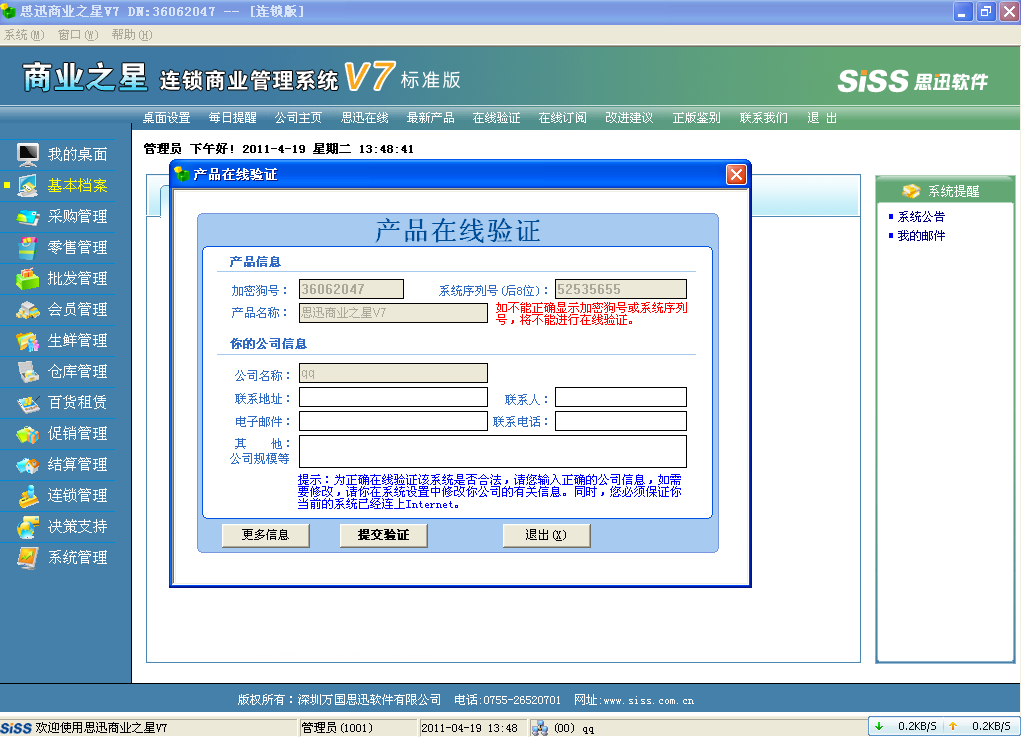Click the 我的桌面 monitor icon in sidebar
Viewport: 1021px width, 737px height.
click(28, 154)
